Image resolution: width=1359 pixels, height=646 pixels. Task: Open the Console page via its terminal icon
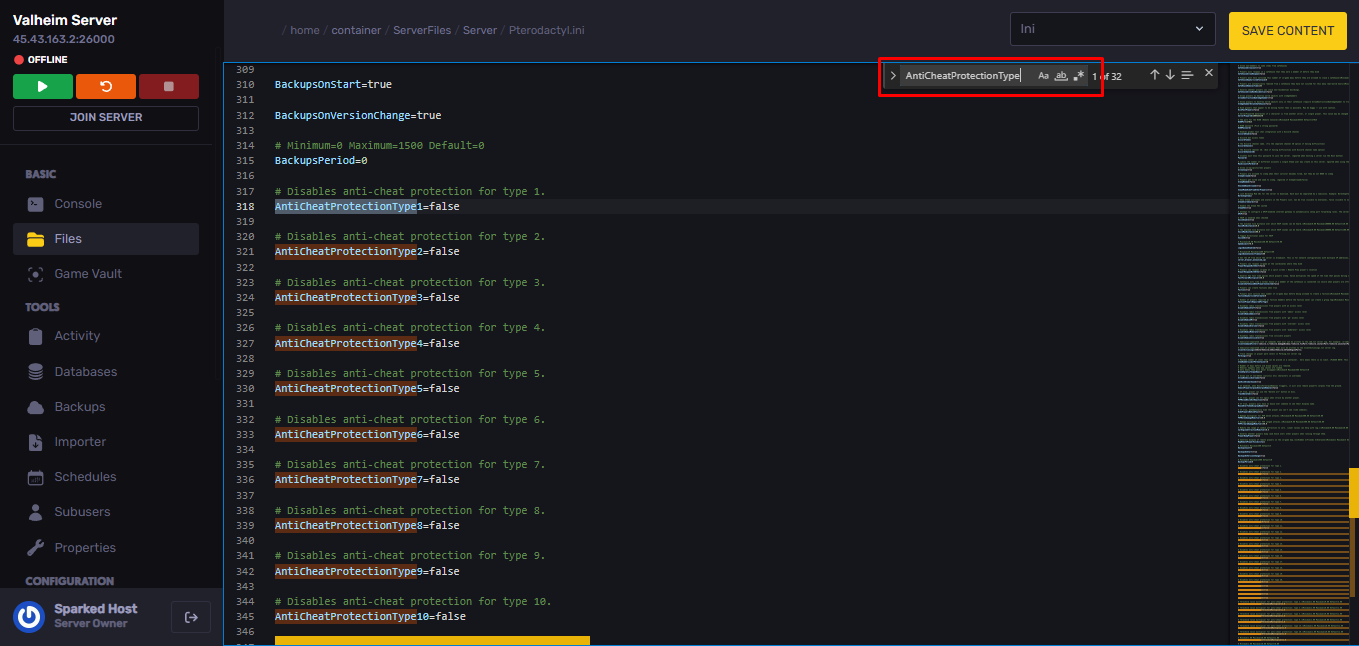35,204
